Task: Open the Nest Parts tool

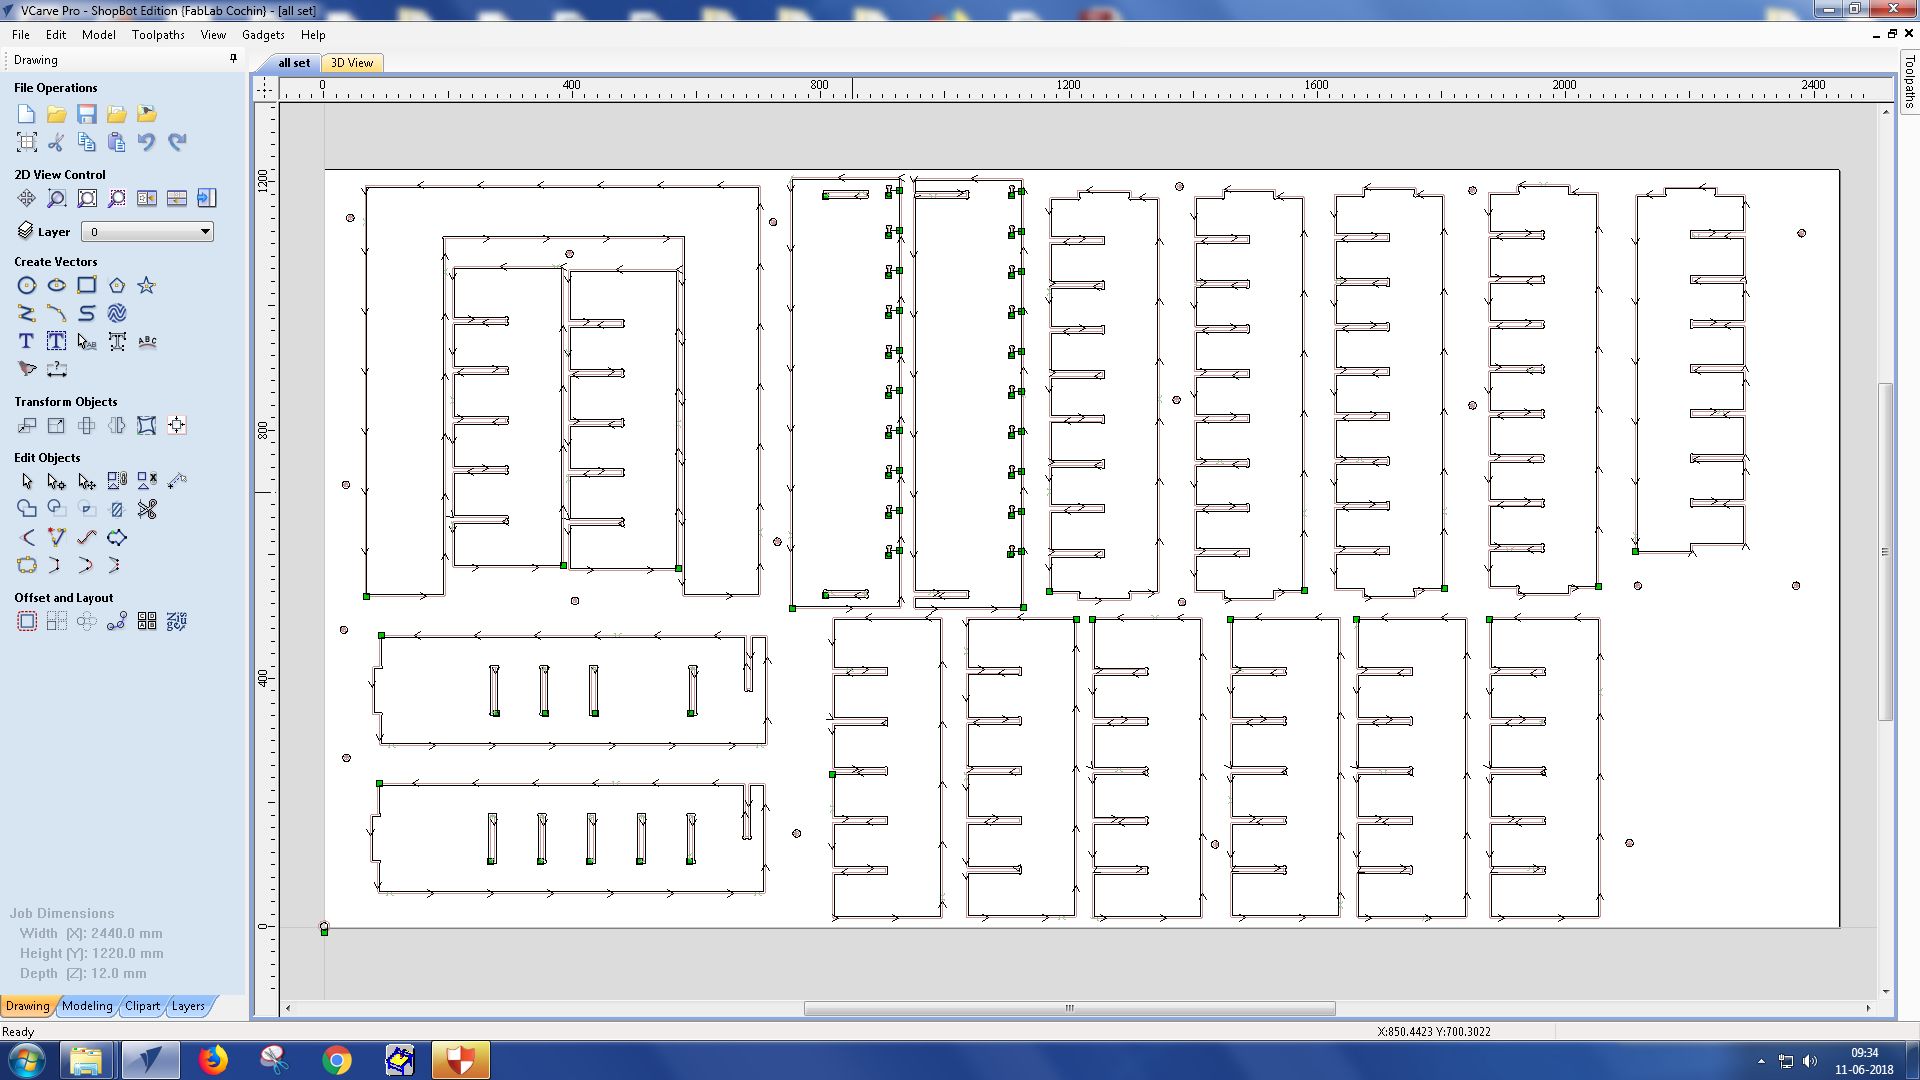Action: [x=177, y=622]
